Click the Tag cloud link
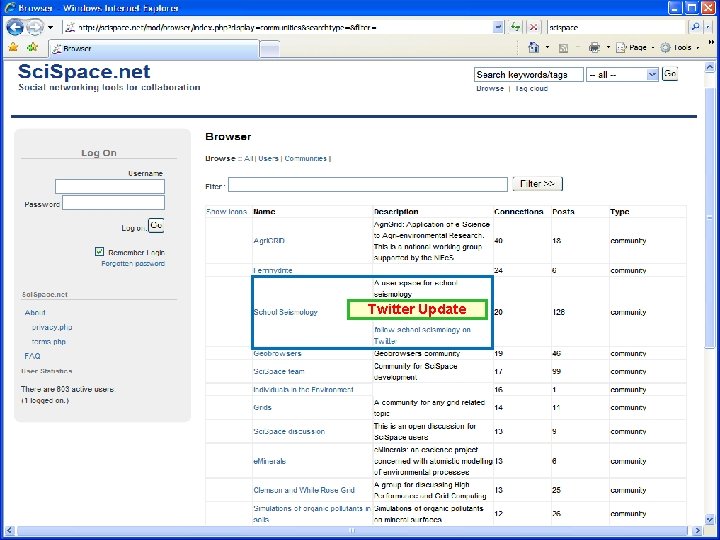Screen dimensions: 720x540 pyautogui.click(x=531, y=88)
